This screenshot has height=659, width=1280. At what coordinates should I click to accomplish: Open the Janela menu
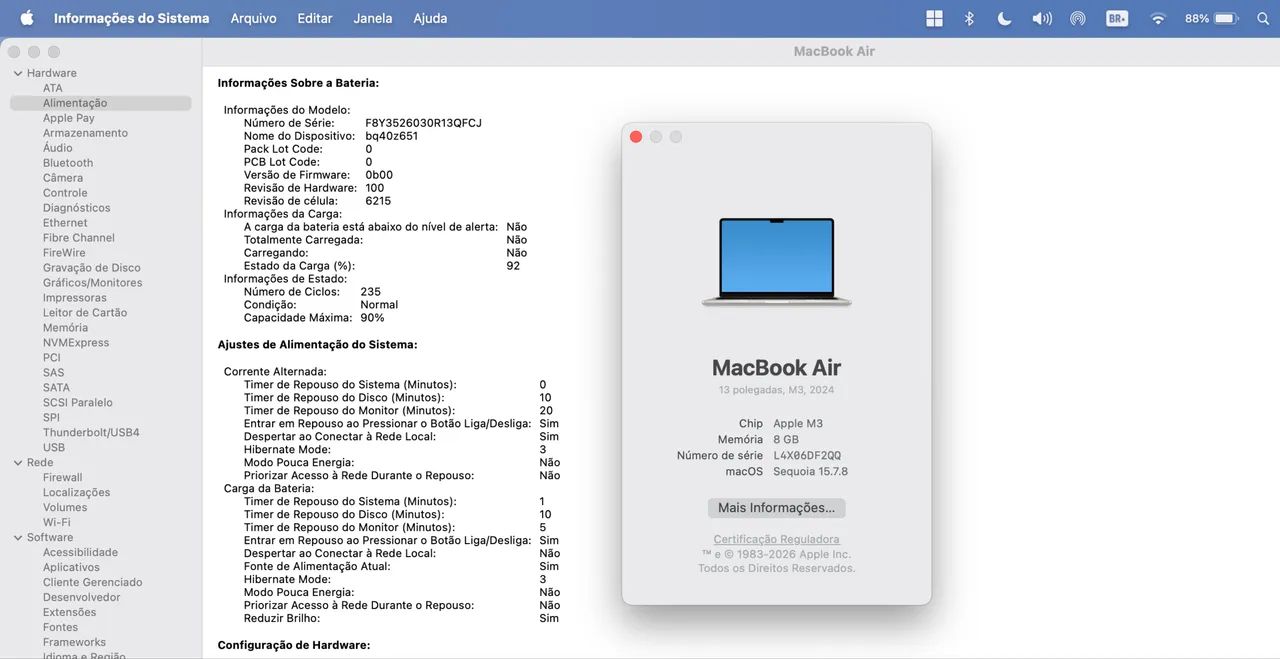tap(373, 18)
